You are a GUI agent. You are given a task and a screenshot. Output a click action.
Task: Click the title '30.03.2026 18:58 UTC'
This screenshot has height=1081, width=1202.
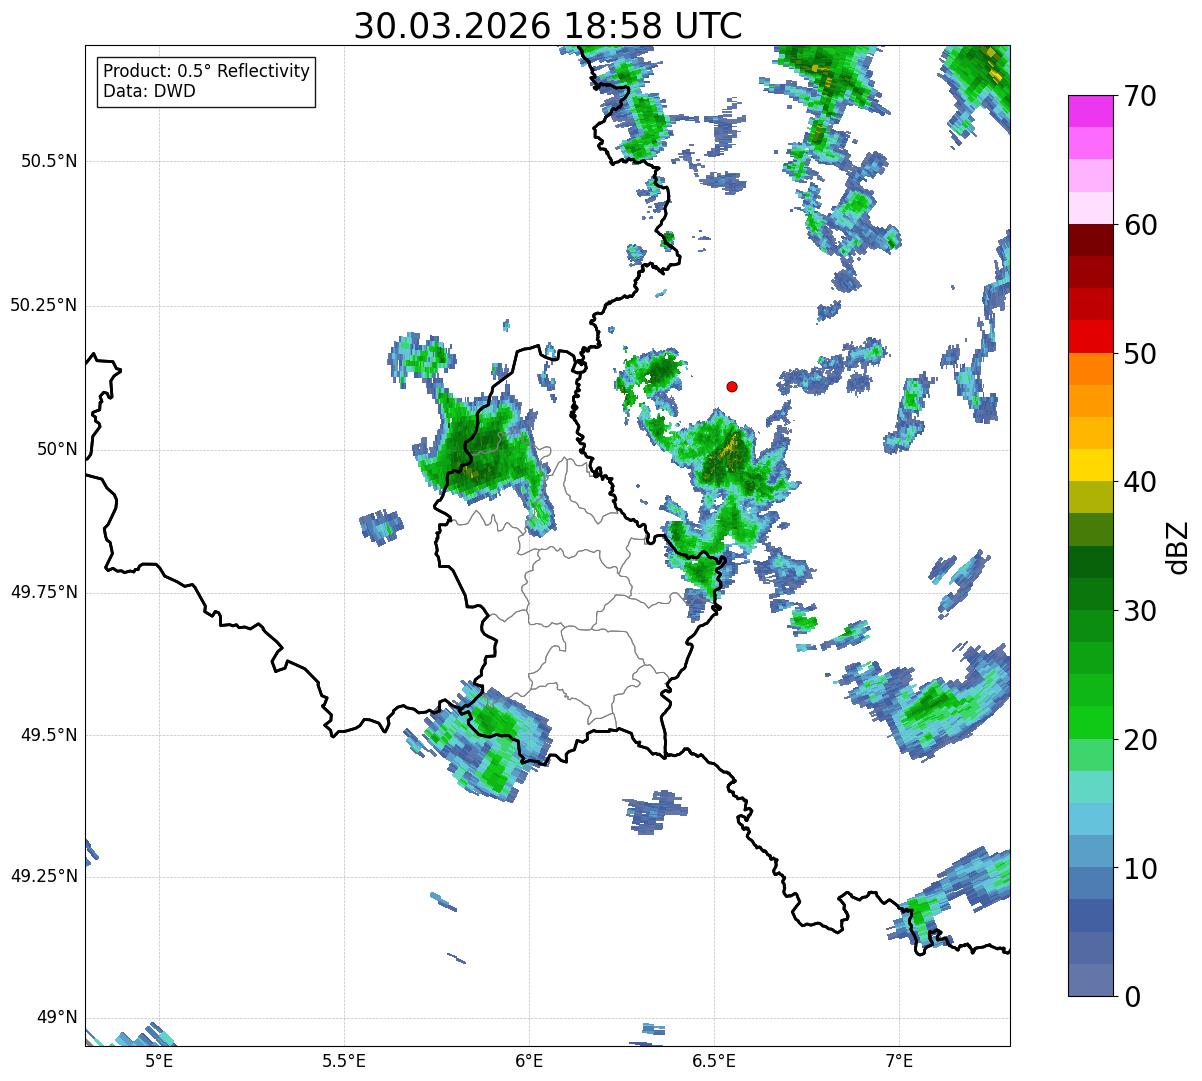[548, 26]
